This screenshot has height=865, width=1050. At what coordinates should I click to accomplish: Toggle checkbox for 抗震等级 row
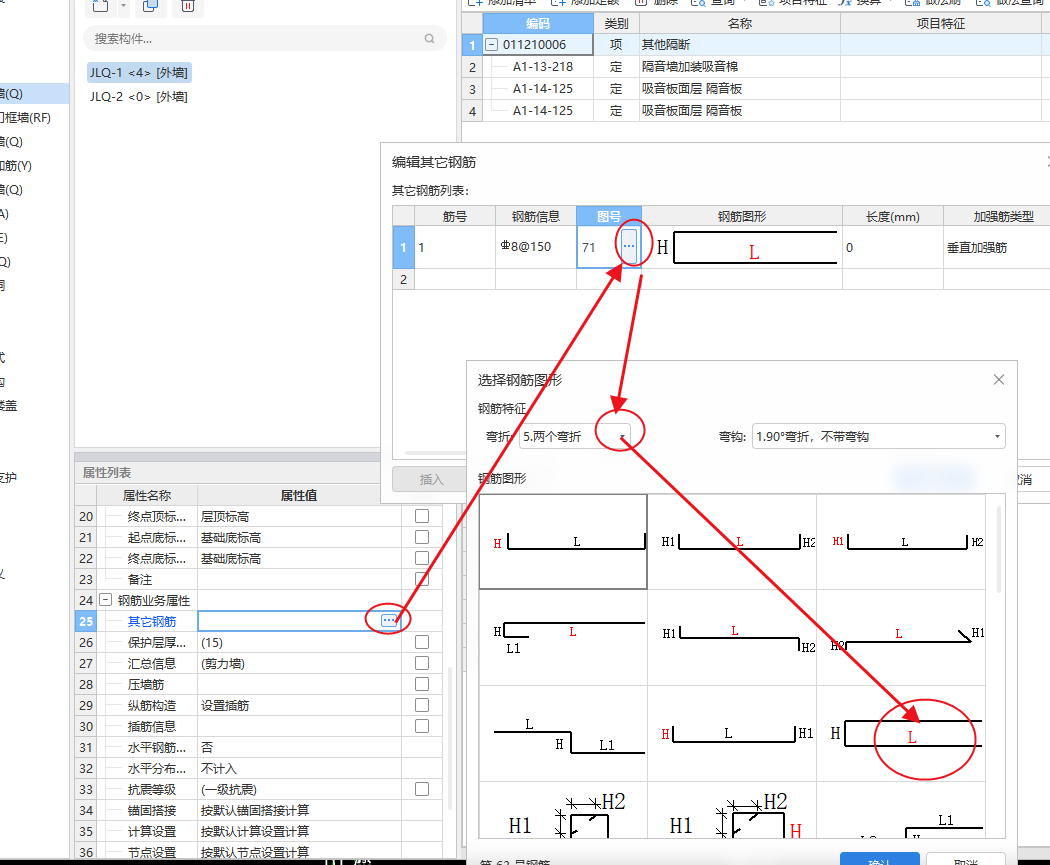click(x=422, y=789)
